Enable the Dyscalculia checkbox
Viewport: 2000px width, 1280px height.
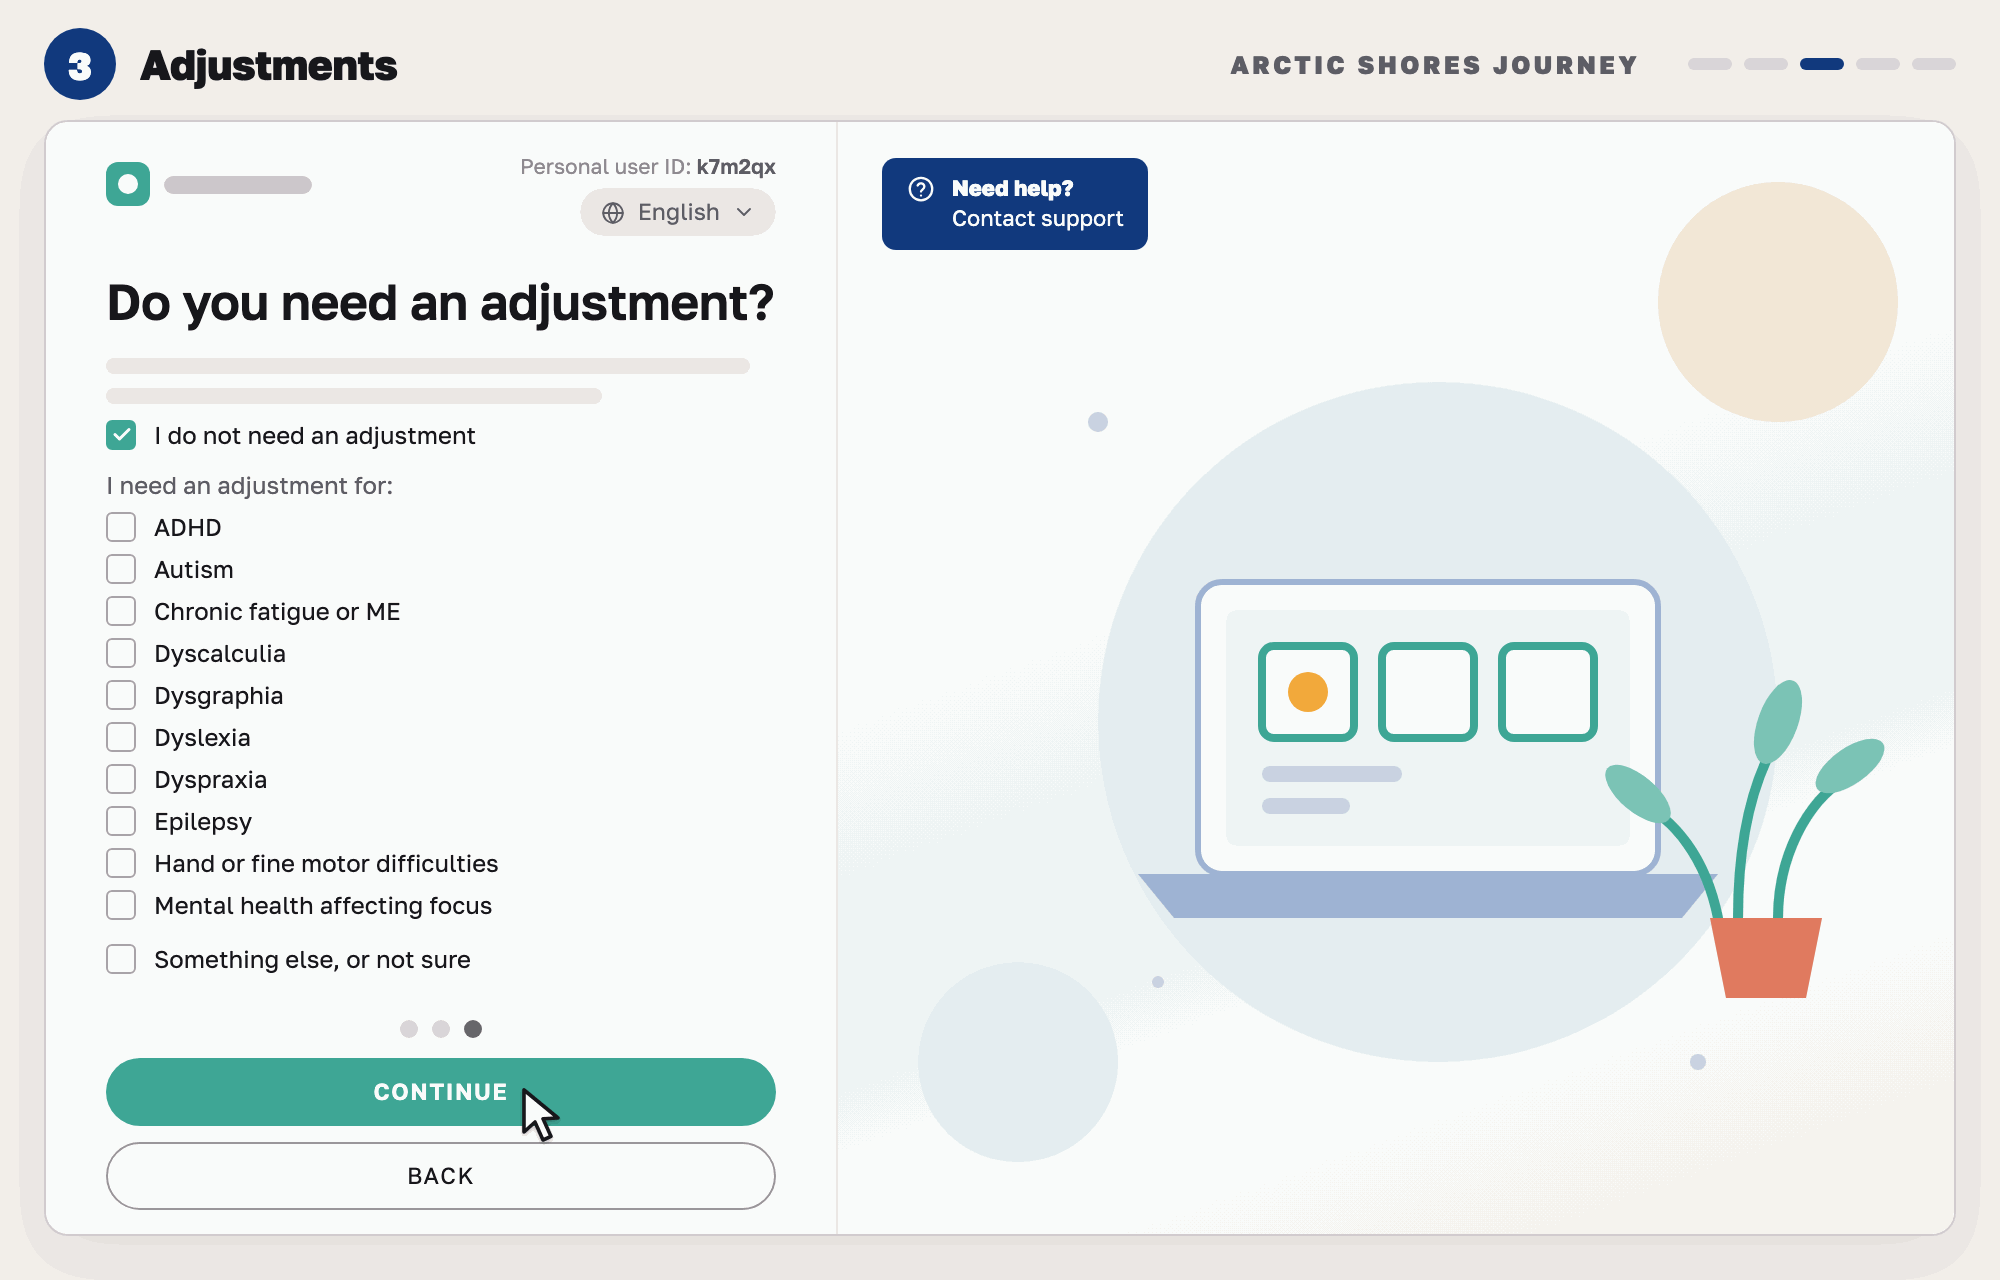[121, 653]
